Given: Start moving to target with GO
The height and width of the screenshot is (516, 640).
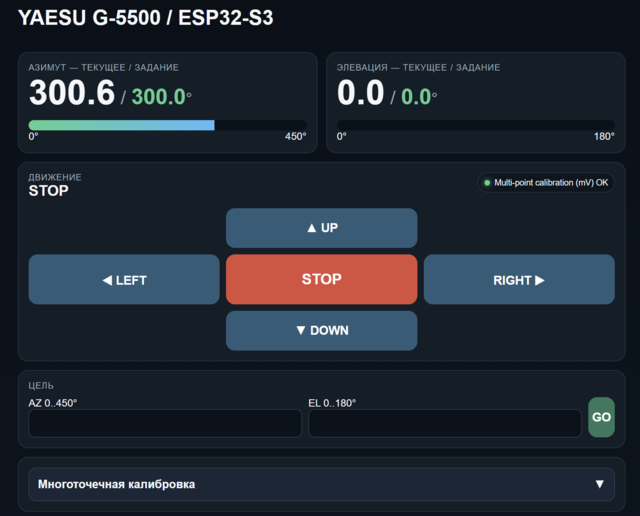Looking at the screenshot, I should coord(601,417).
